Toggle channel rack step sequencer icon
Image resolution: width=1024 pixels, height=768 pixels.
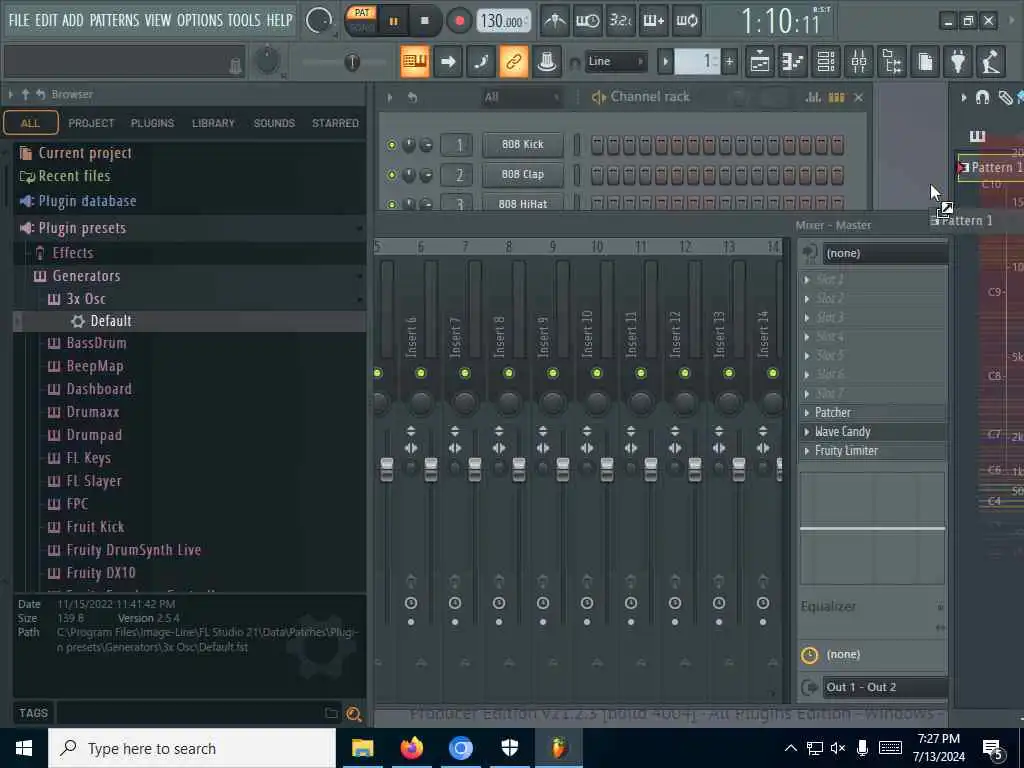click(x=836, y=97)
